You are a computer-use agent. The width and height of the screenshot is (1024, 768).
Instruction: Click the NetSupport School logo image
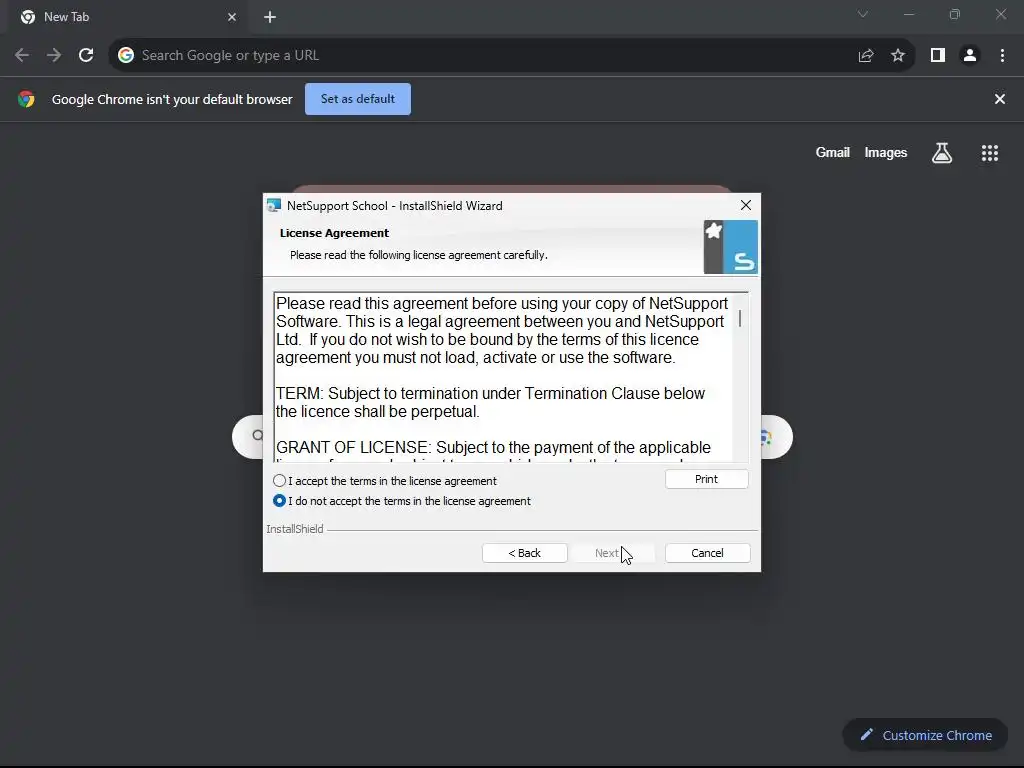click(x=730, y=247)
